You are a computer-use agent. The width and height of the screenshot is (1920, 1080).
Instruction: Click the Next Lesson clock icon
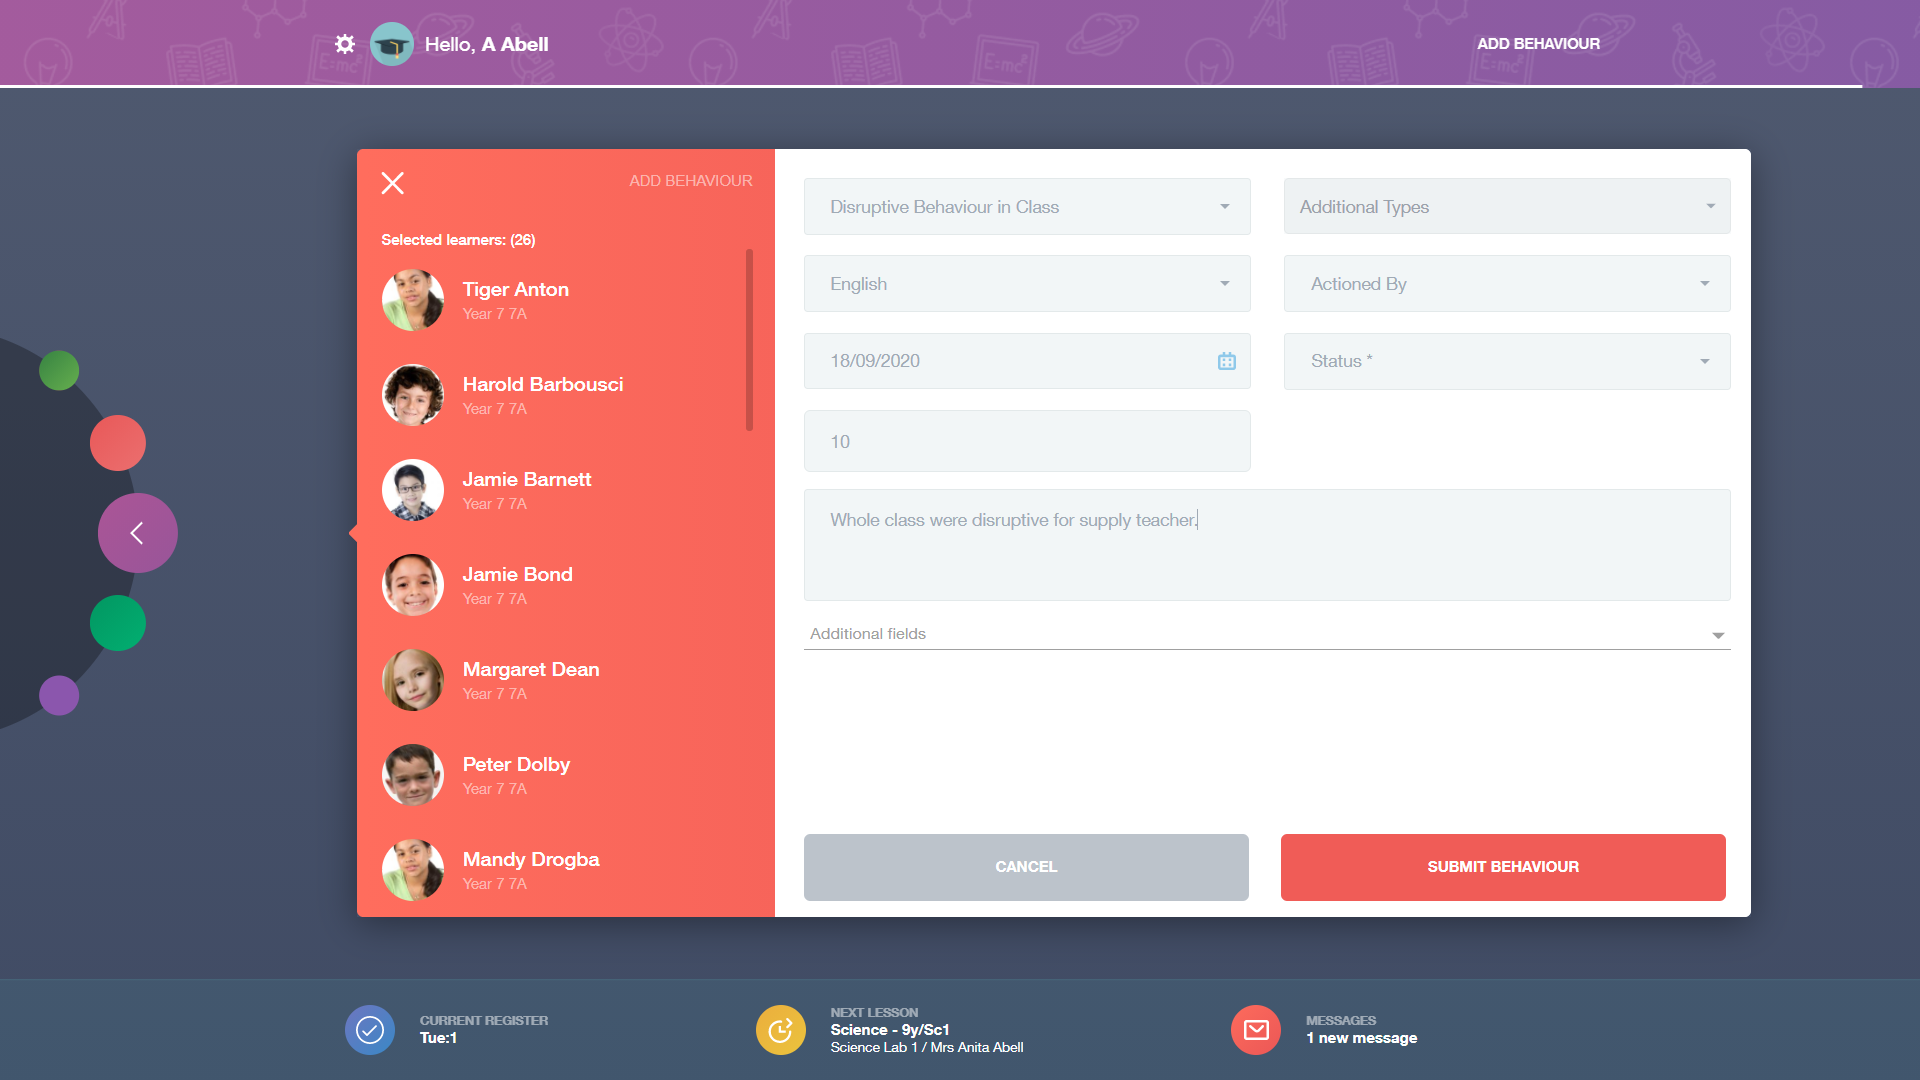780,1029
